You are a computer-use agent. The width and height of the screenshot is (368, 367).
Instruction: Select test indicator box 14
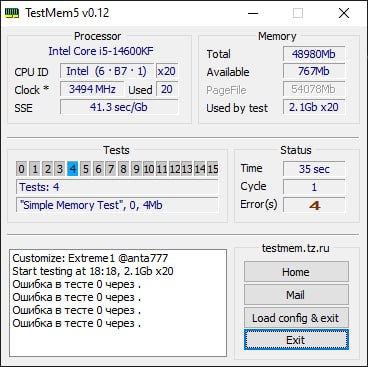pyautogui.click(x=200, y=169)
